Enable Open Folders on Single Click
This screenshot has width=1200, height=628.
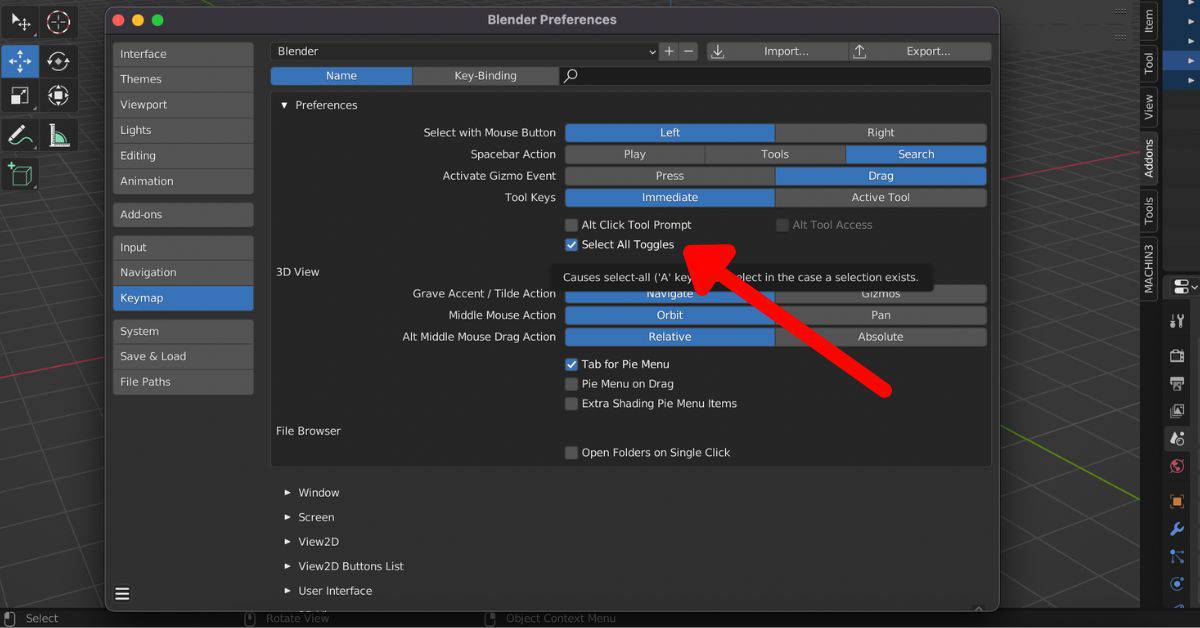[x=572, y=453]
